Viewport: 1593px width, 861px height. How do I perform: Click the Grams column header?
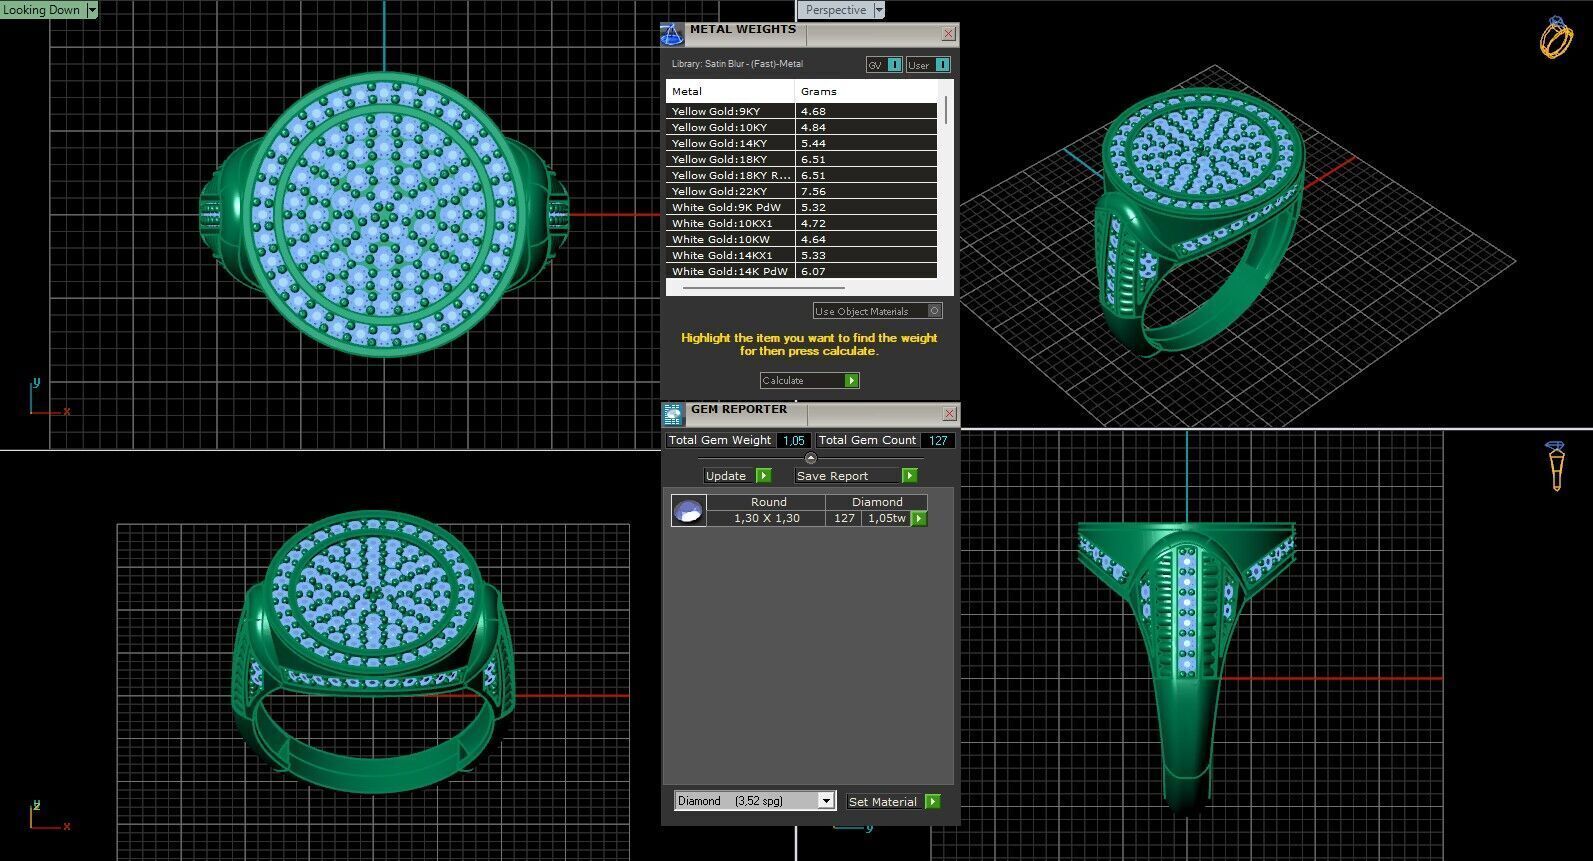866,91
